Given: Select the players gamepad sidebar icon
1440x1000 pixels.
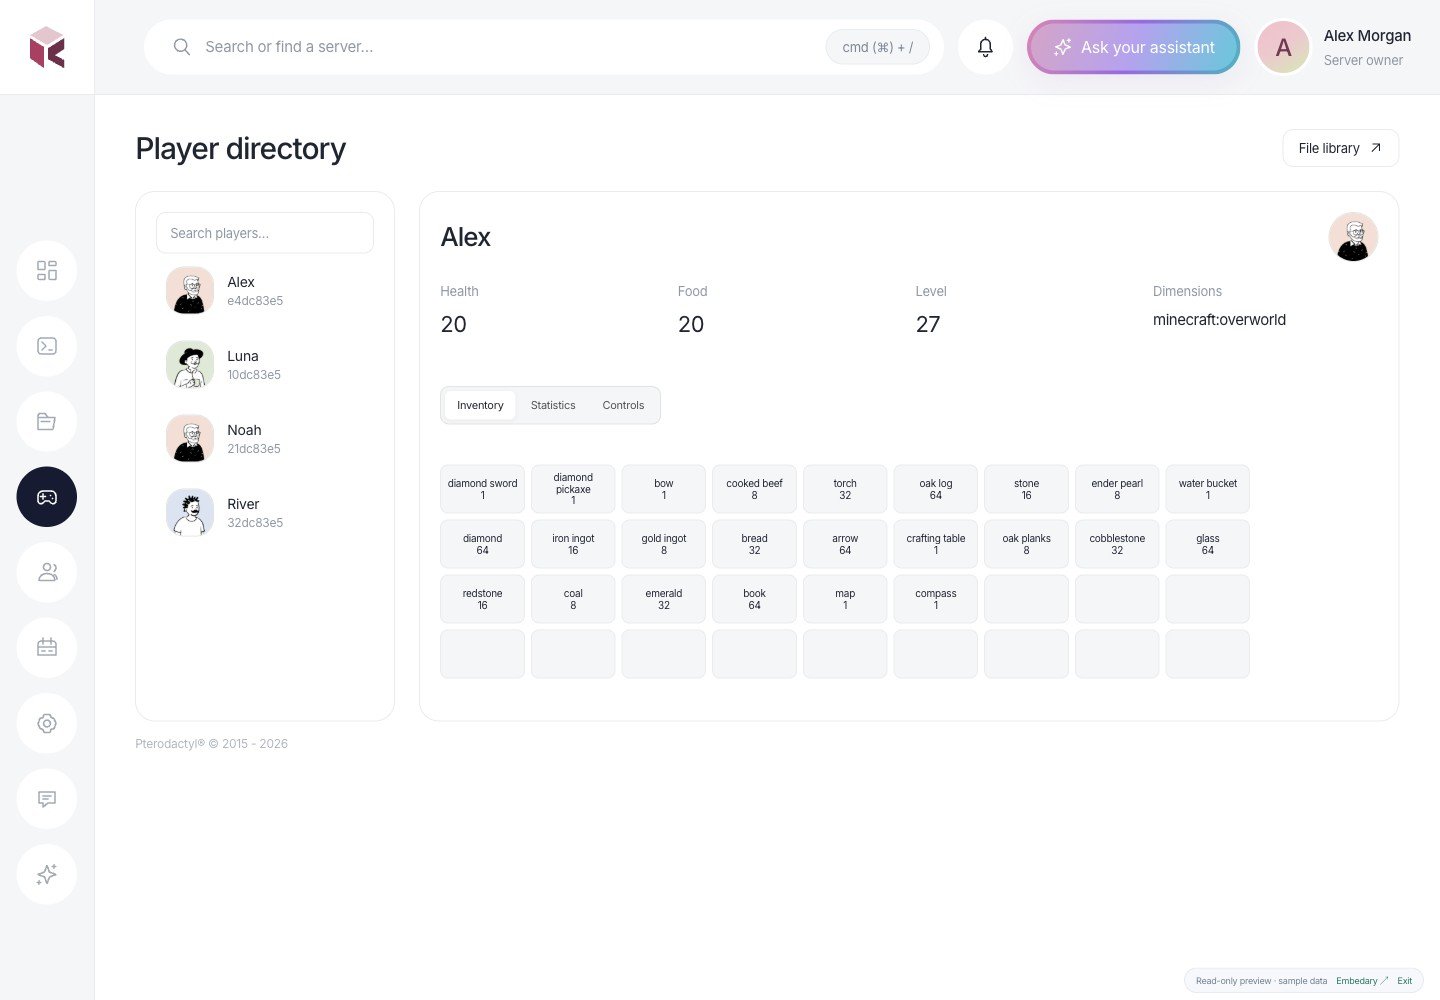Looking at the screenshot, I should 47,497.
